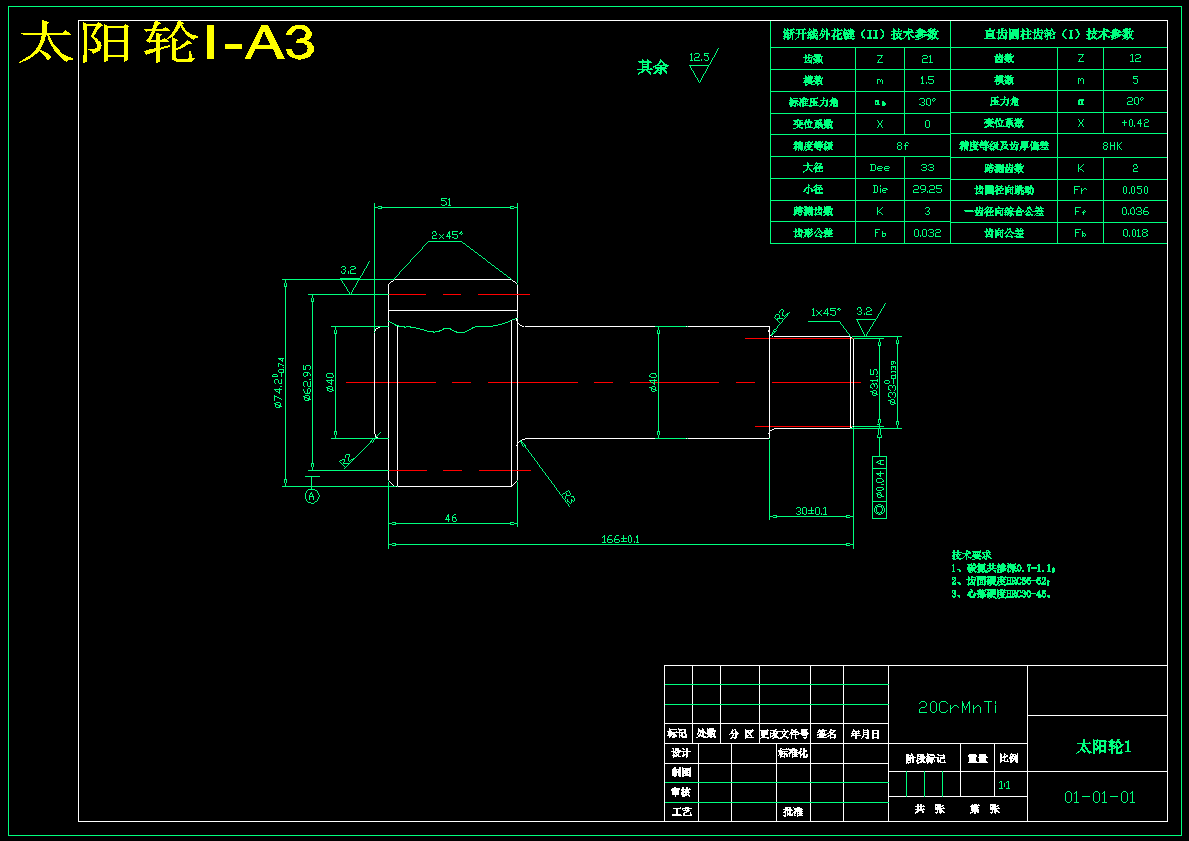Click the 2×45° chamfer callout
Viewport: 1189px width, 841px height.
tap(447, 235)
